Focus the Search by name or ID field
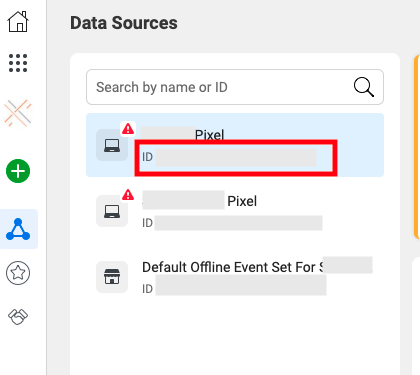The width and height of the screenshot is (420, 375). pos(235,87)
